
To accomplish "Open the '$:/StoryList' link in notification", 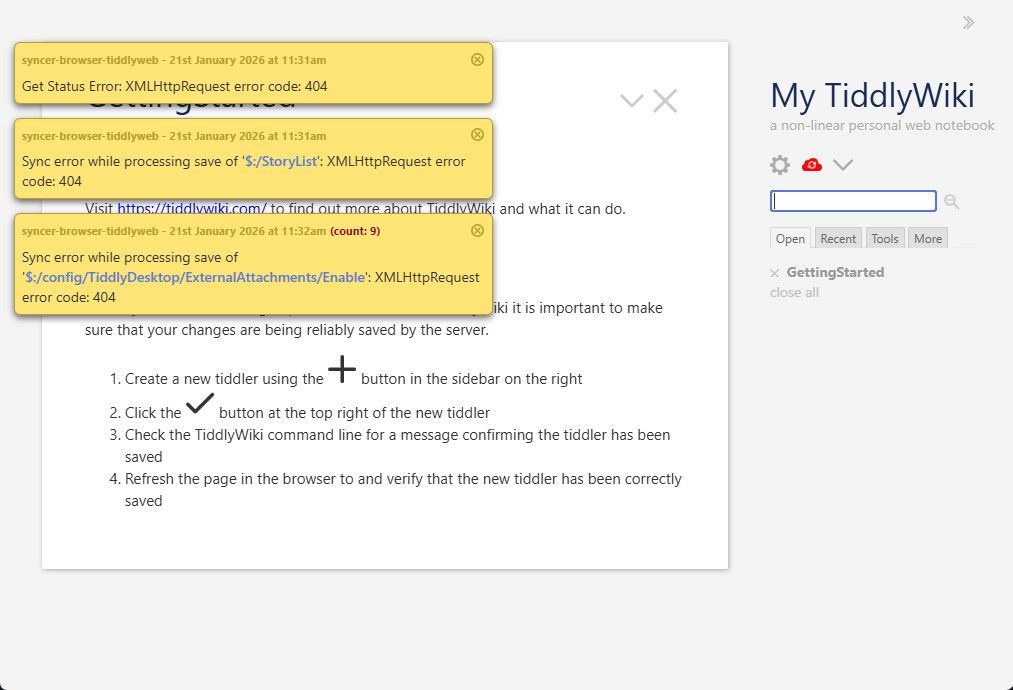I will (x=282, y=161).
